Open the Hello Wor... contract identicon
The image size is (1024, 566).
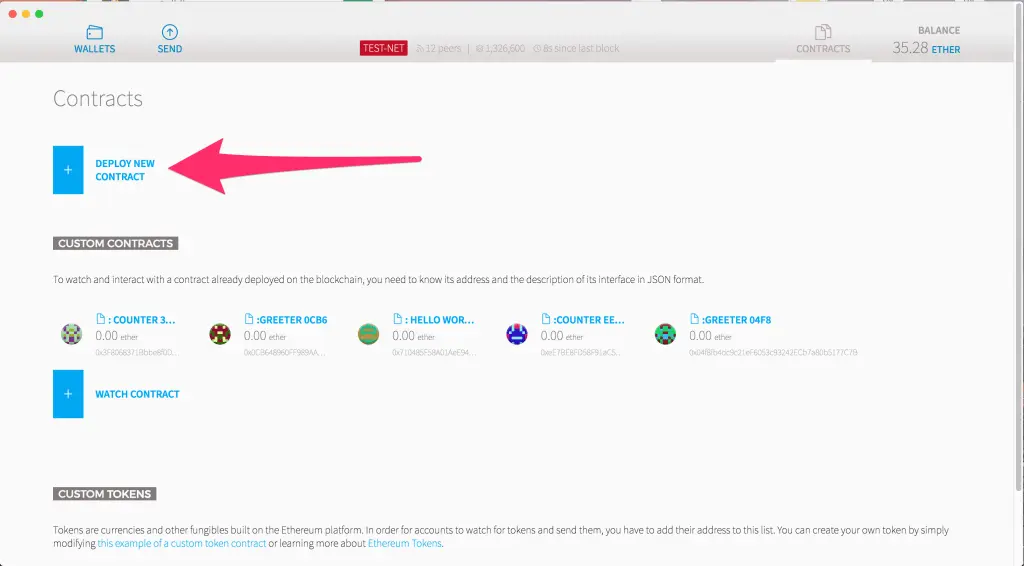coord(368,334)
